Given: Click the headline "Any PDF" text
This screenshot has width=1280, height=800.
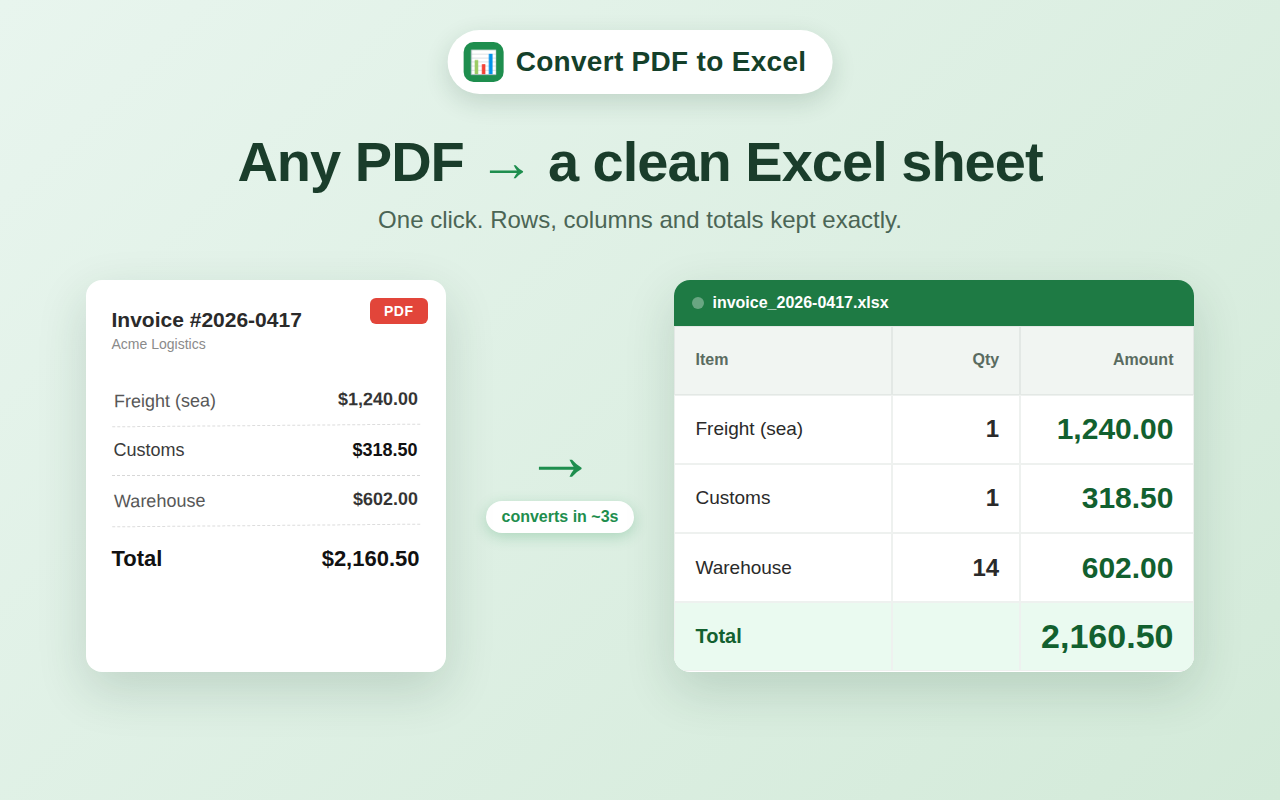Looking at the screenshot, I should point(351,162).
